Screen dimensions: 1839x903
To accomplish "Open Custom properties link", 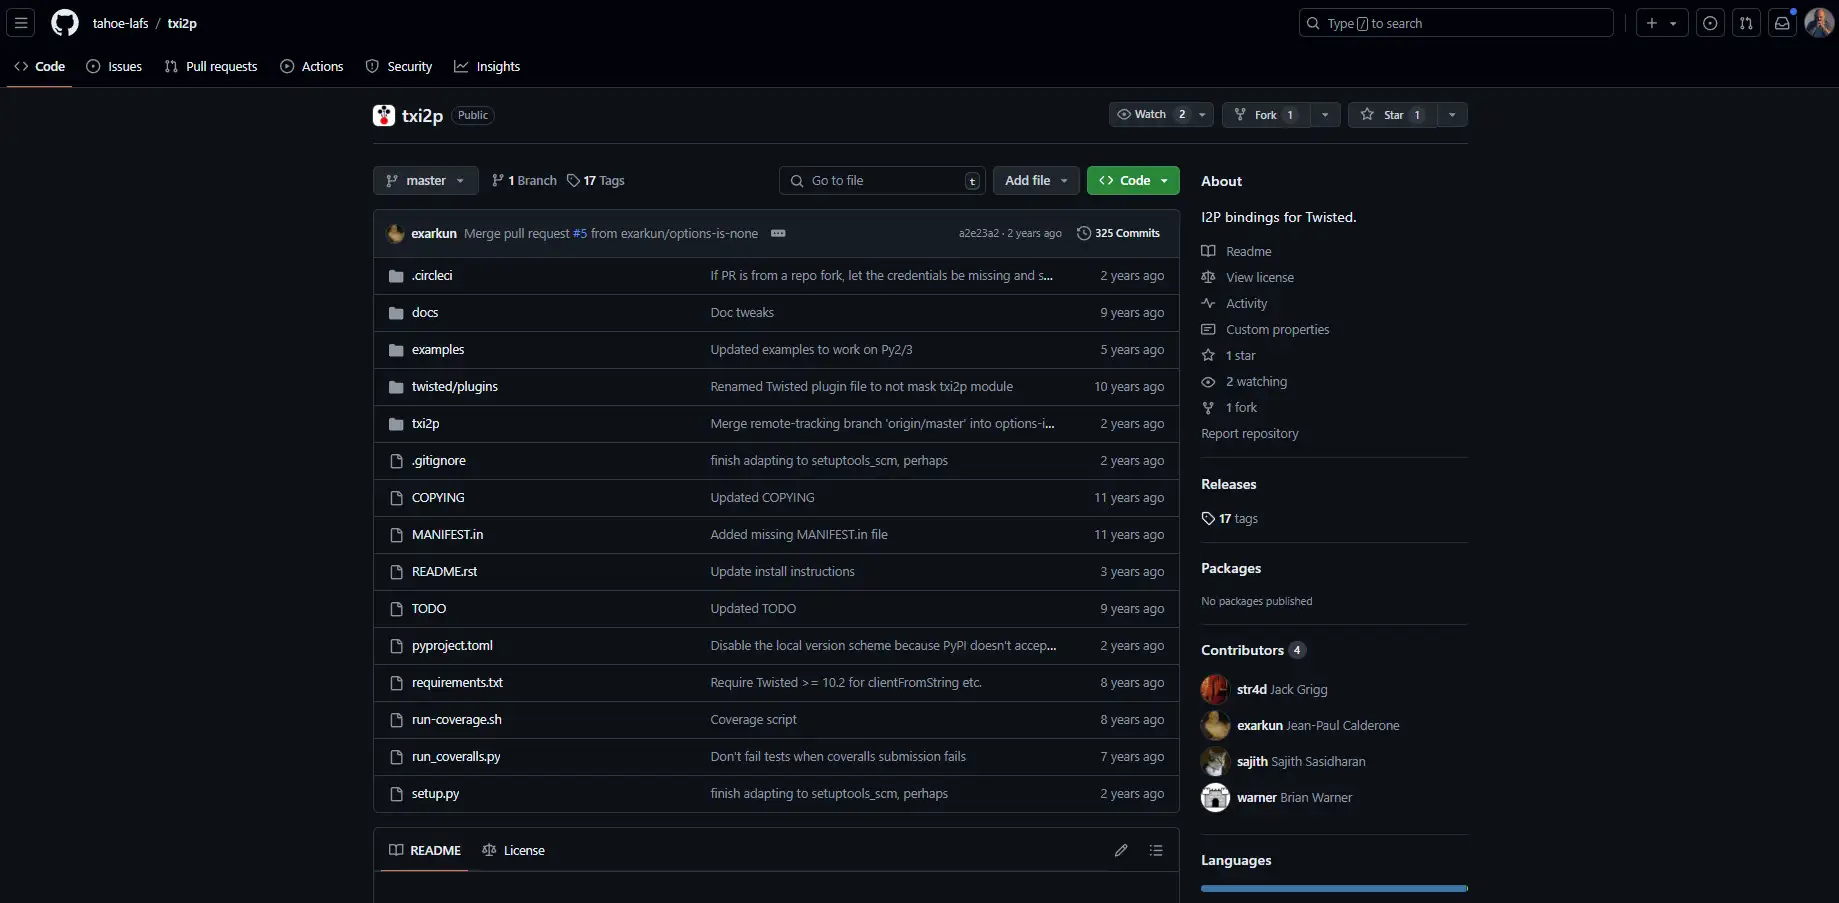I will 1266,330.
